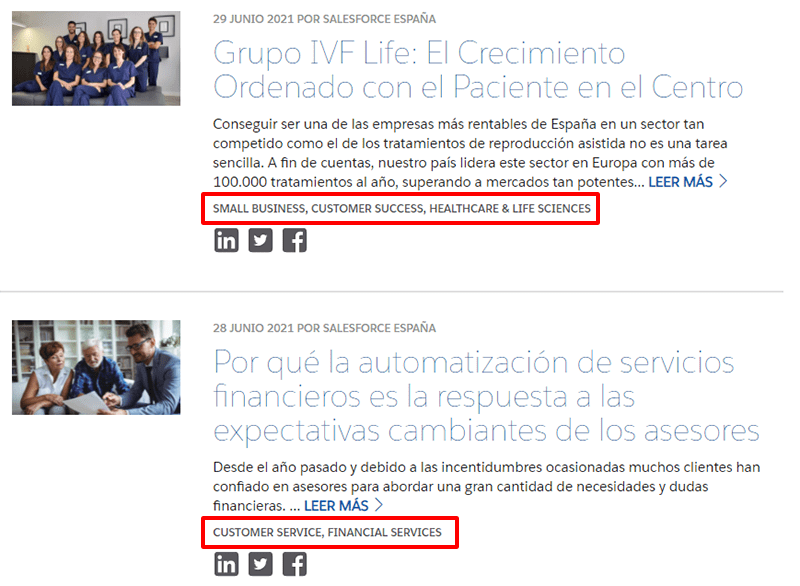
Task: Click LEER MÁS on the IVF Life article
Action: pos(680,182)
